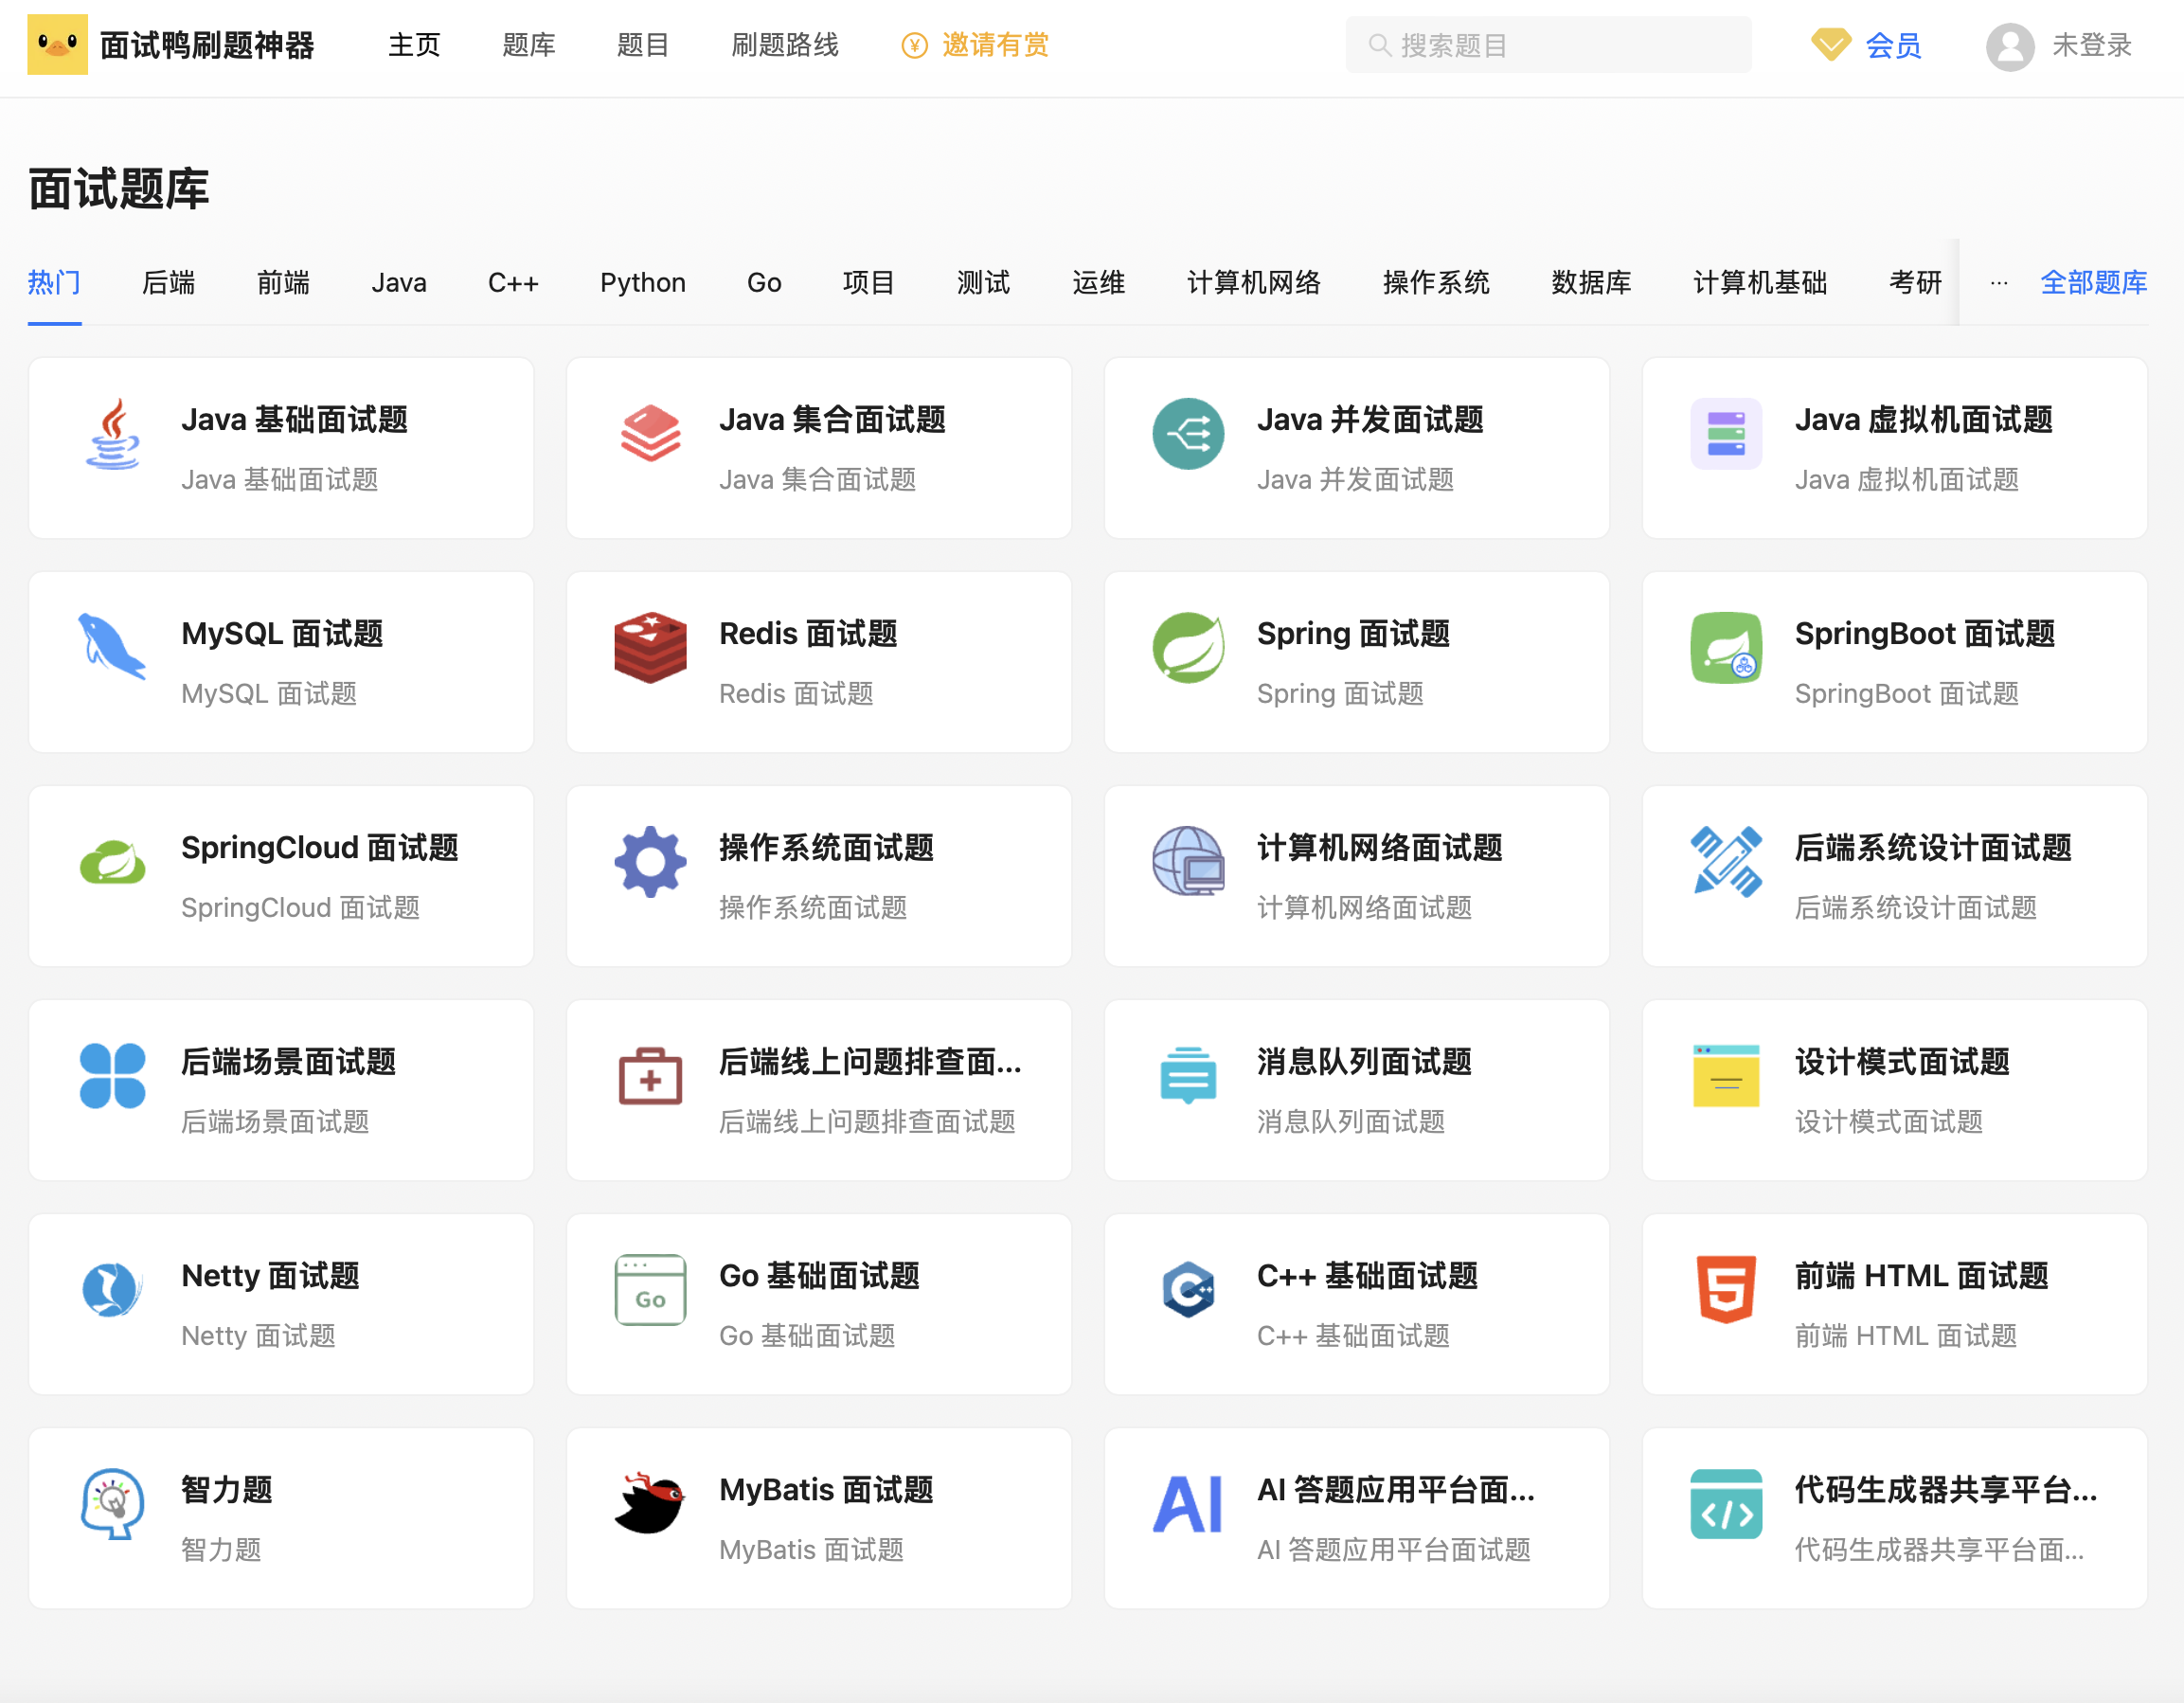The height and width of the screenshot is (1703, 2184).
Task: Click the 智力题 lightbulb head icon
Action: coord(113,1504)
